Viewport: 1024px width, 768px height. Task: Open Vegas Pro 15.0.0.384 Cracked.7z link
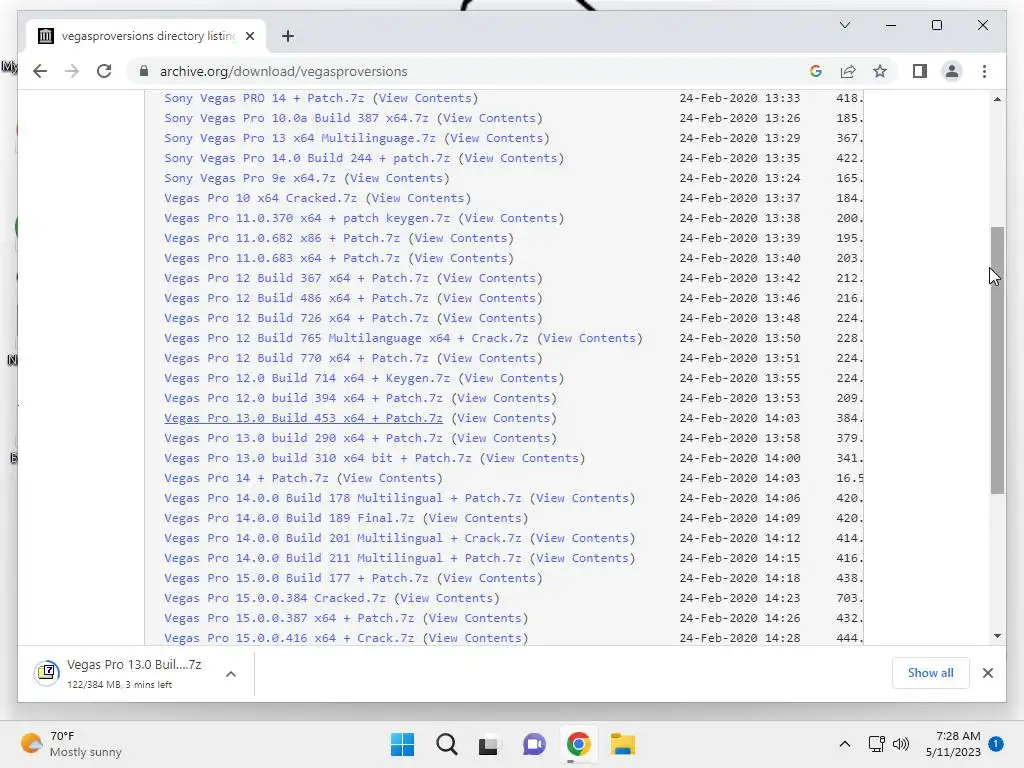[275, 598]
